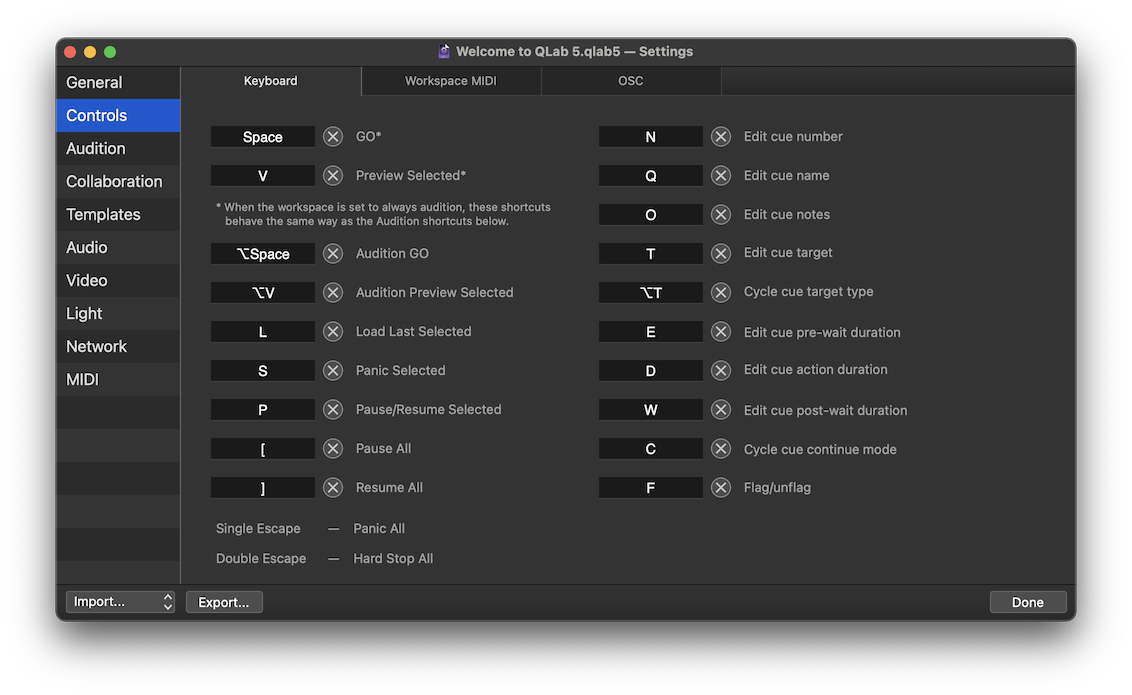This screenshot has height=695, width=1132.
Task: Open the Import options menu
Action: [120, 601]
